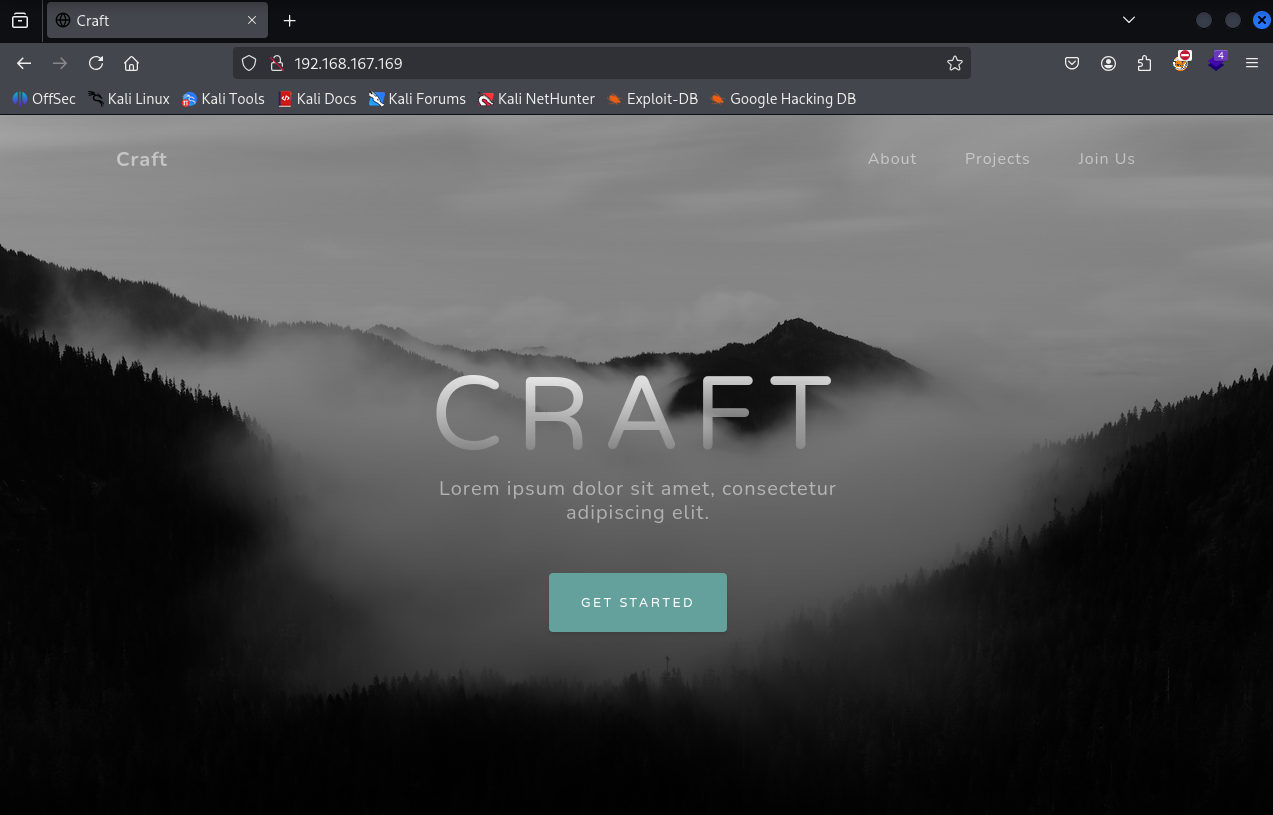1273x815 pixels.
Task: Click the browser back arrow button
Action: [24, 63]
